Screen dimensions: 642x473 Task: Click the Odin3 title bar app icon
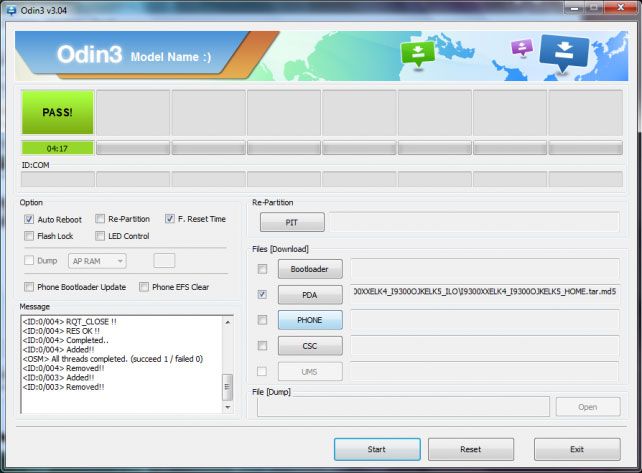tap(11, 10)
